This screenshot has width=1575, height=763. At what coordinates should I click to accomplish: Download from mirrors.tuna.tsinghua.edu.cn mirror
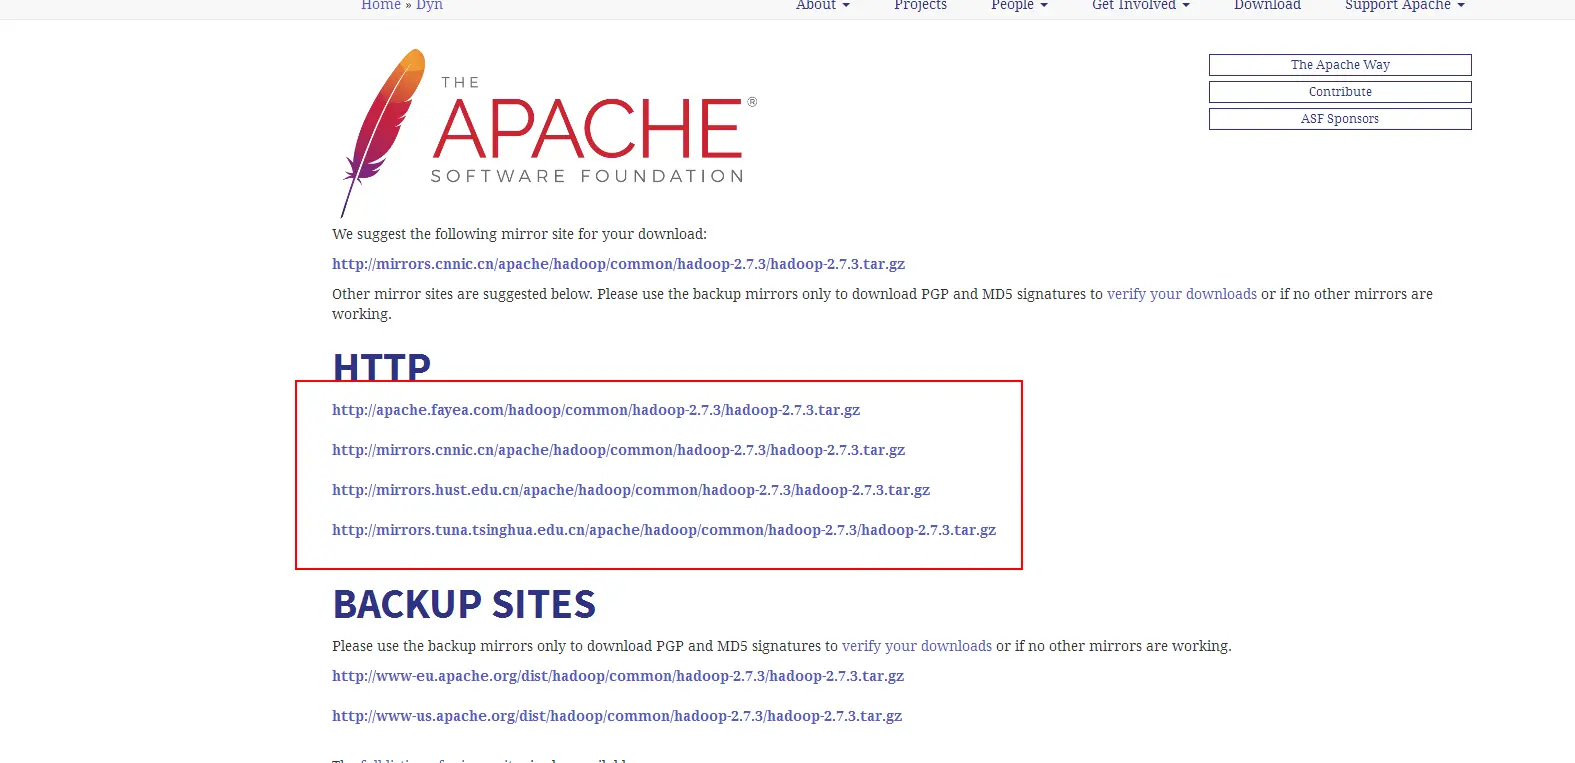664,530
